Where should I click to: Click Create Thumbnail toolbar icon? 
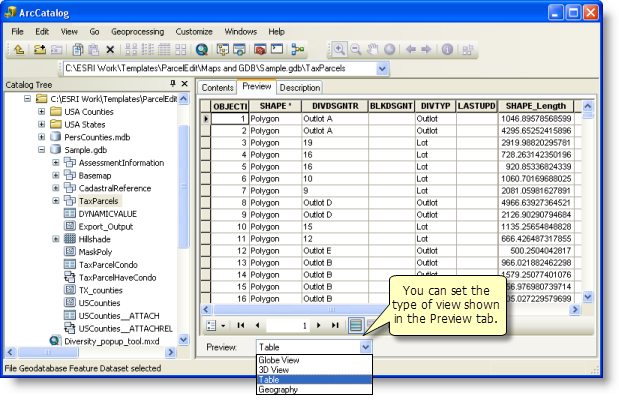[x=468, y=50]
